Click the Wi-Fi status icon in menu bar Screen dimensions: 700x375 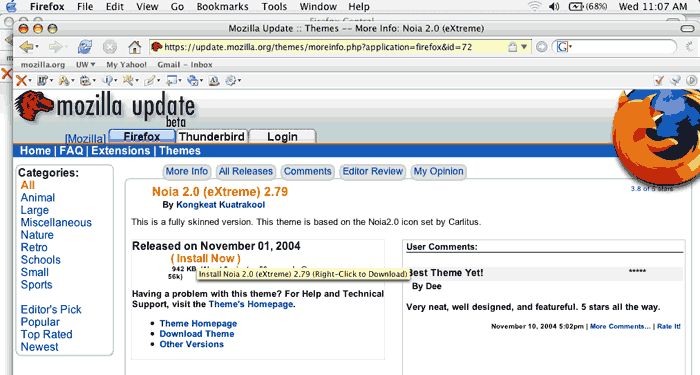[x=534, y=6]
